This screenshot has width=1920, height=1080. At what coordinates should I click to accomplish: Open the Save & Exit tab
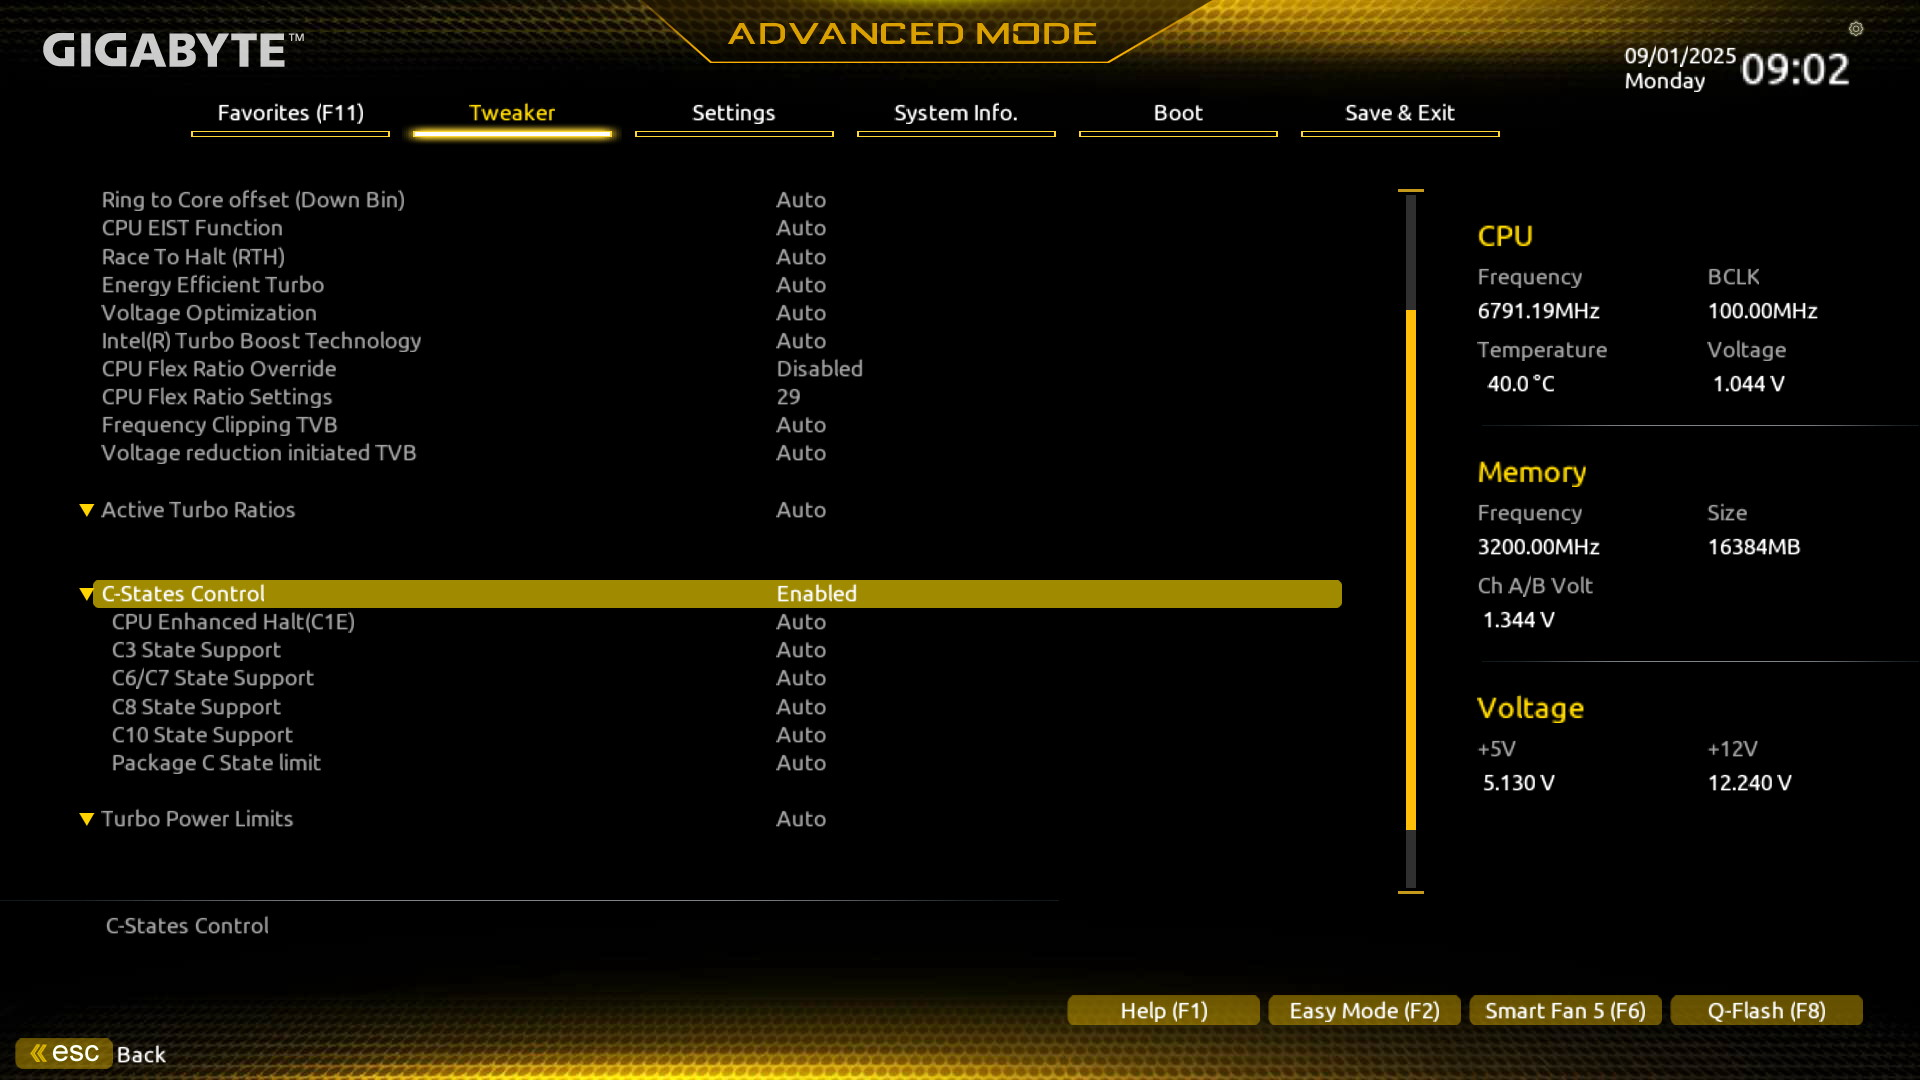1399,113
